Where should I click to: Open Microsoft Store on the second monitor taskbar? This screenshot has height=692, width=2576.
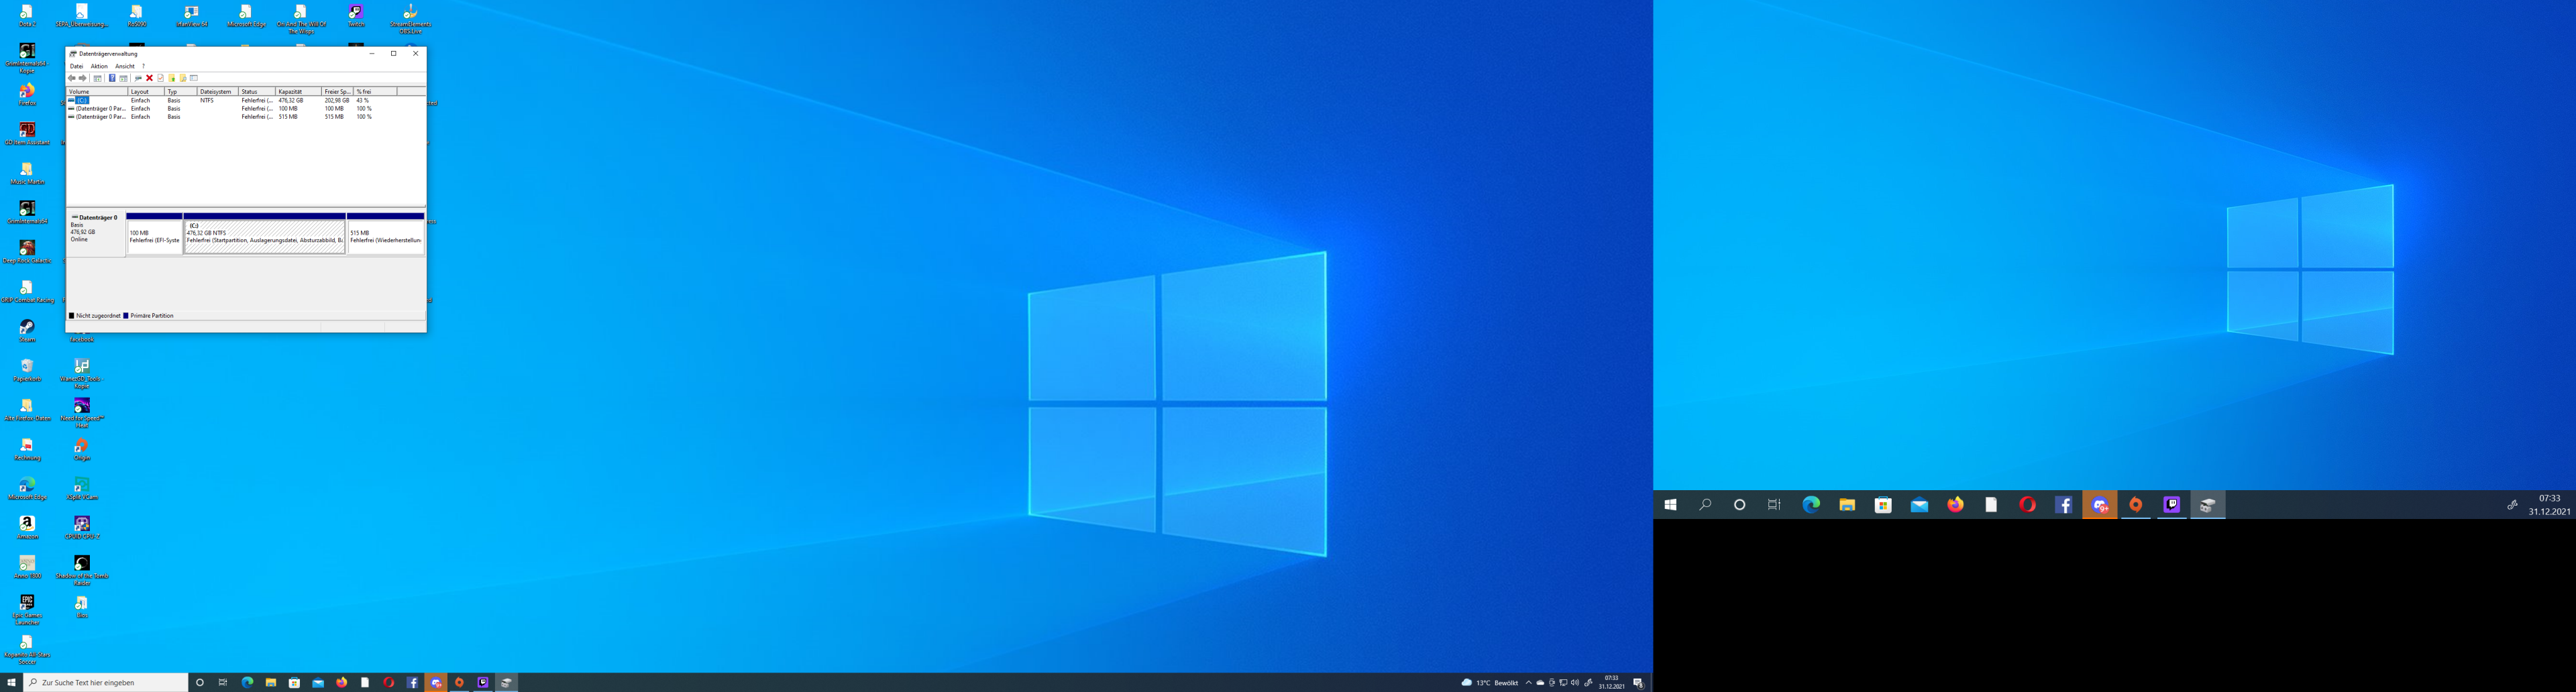pyautogui.click(x=1883, y=505)
